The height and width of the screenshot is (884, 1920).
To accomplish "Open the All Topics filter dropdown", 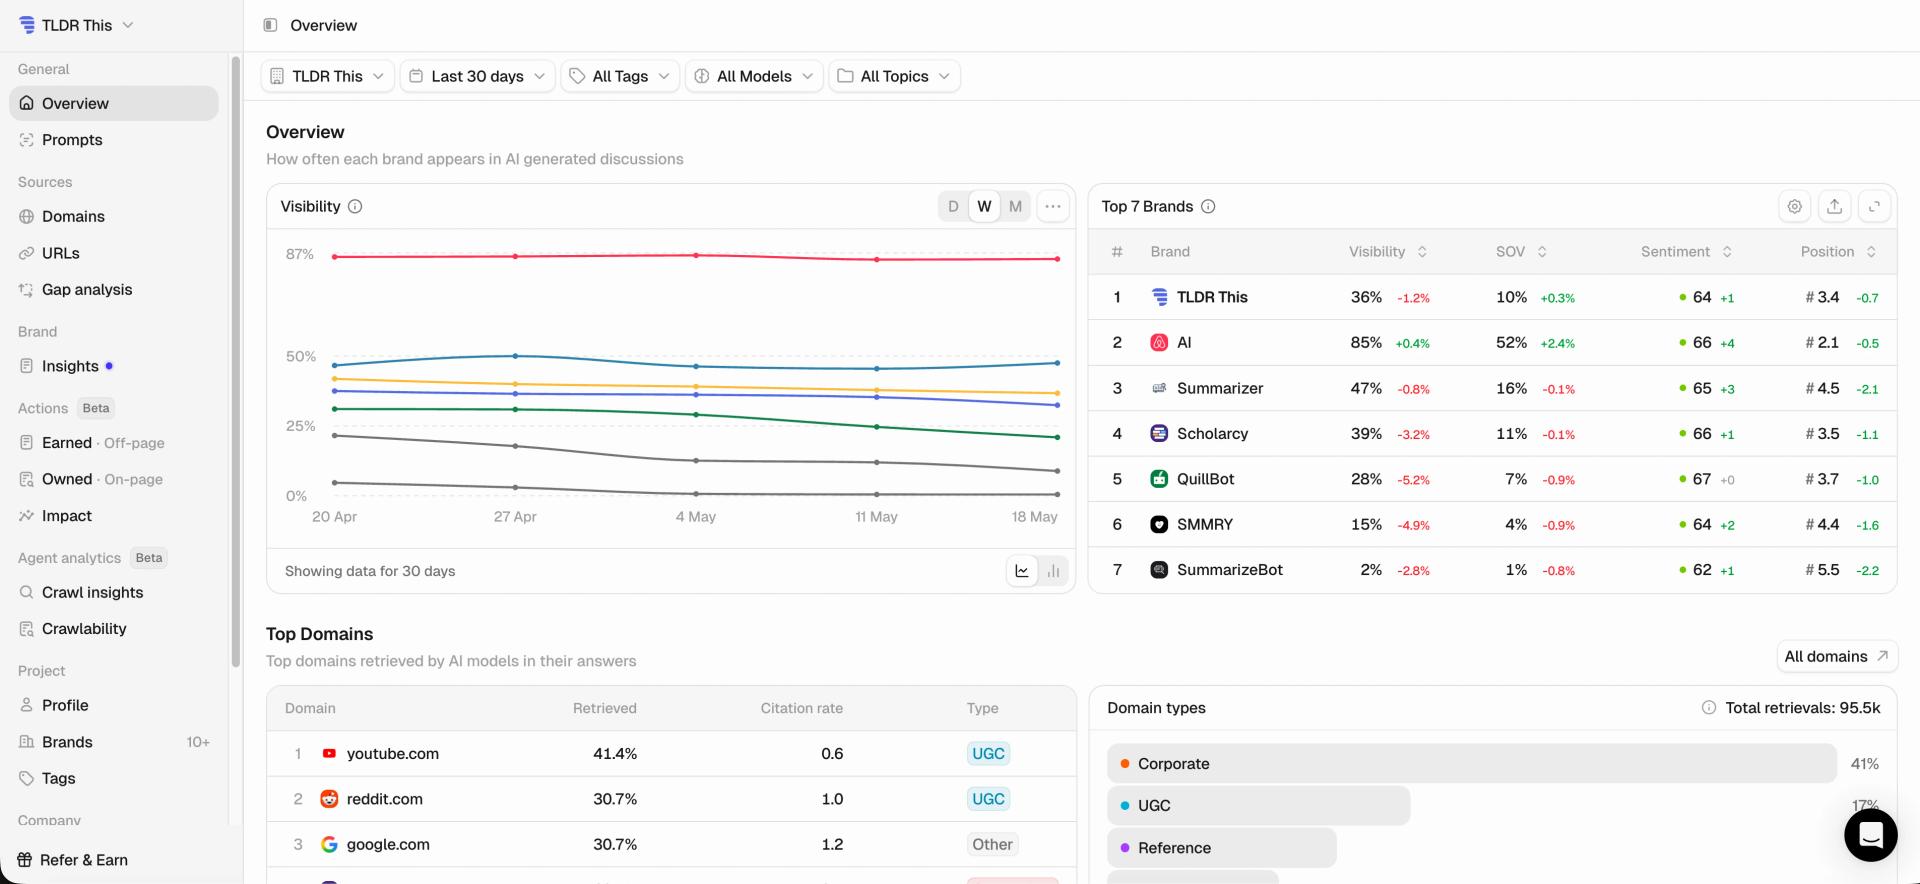I will [x=895, y=76].
